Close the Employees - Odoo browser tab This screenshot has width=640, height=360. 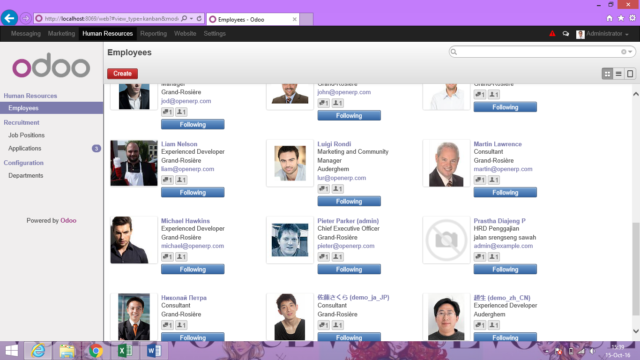coord(294,19)
